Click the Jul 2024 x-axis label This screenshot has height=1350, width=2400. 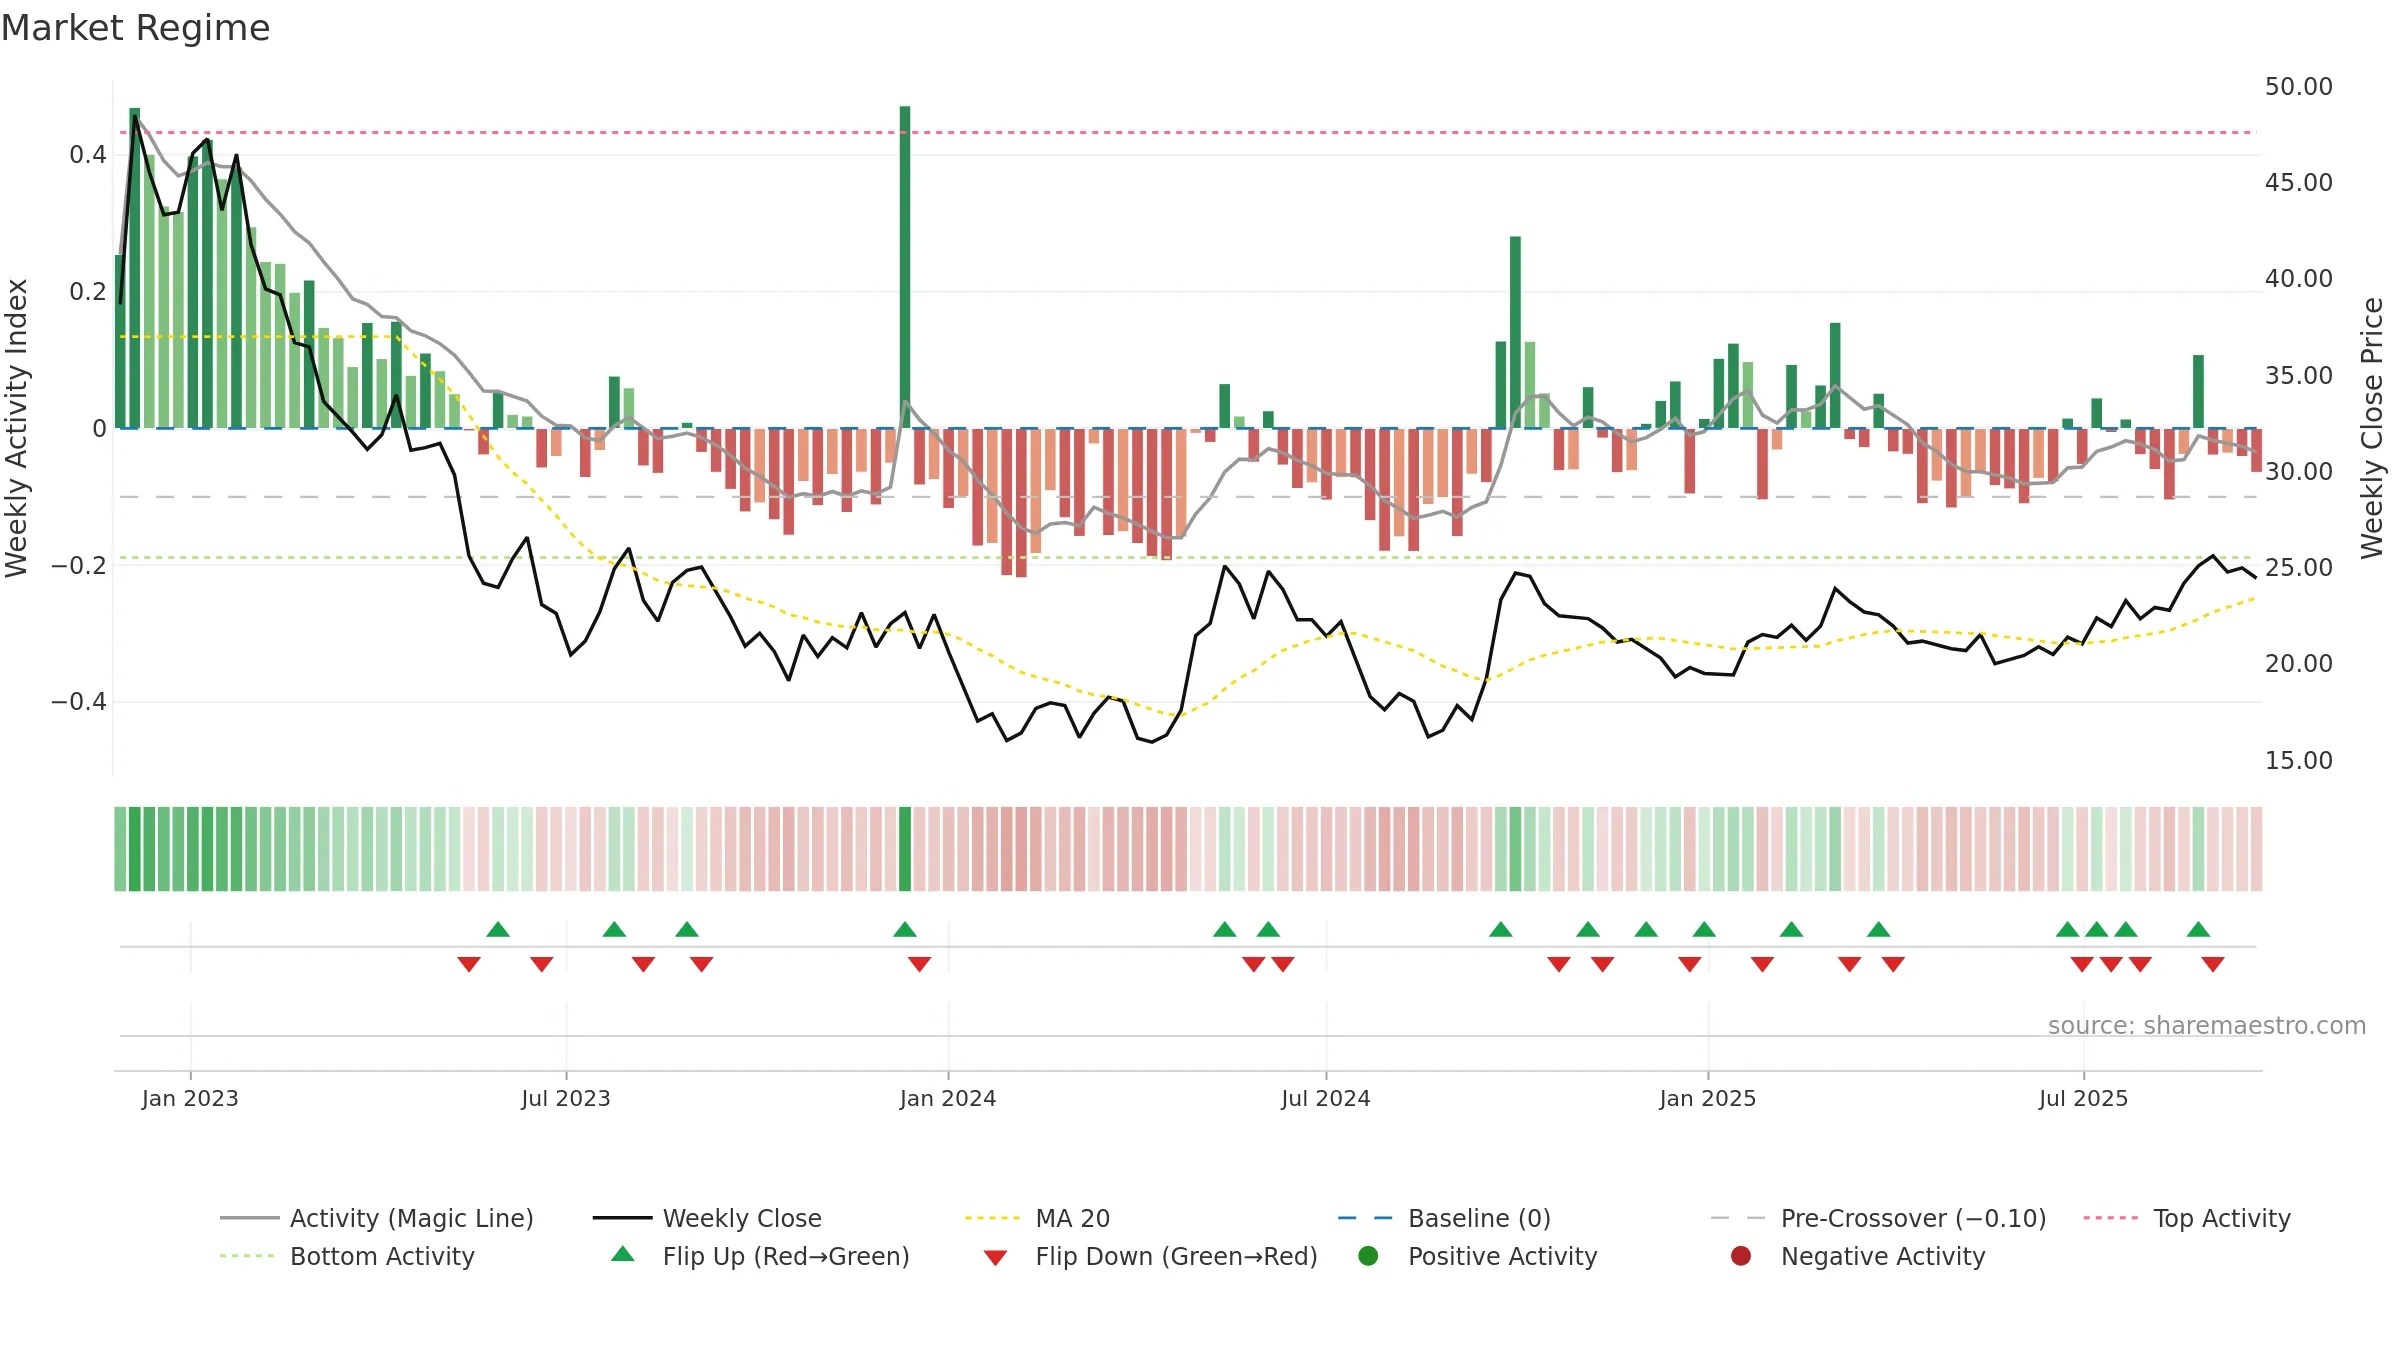1326,1098
